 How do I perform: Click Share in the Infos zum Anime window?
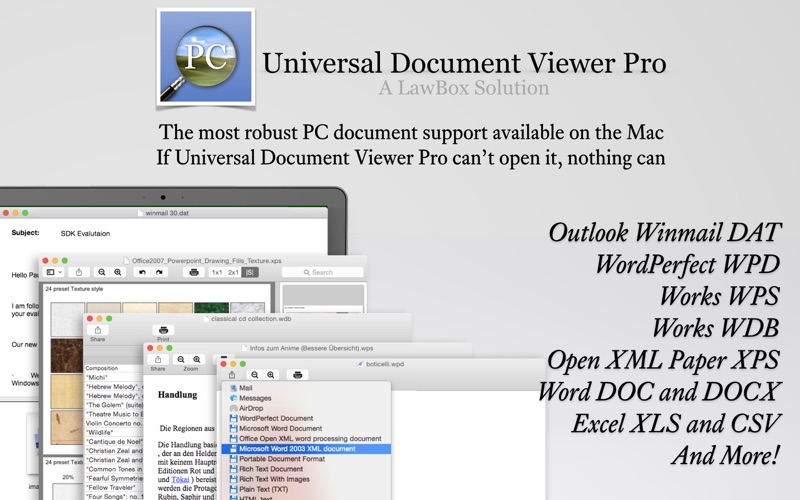pyautogui.click(x=158, y=360)
